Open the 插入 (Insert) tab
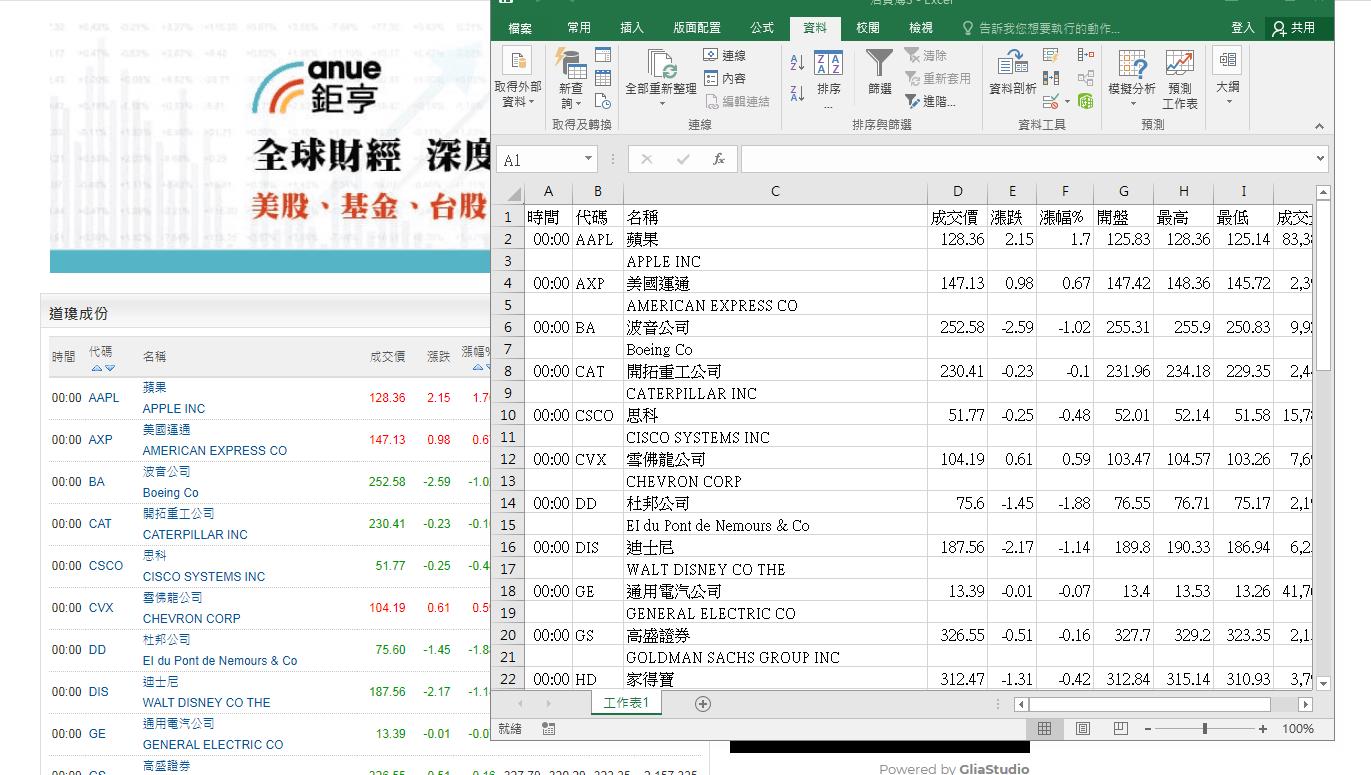This screenshot has height=775, width=1371. pyautogui.click(x=632, y=28)
